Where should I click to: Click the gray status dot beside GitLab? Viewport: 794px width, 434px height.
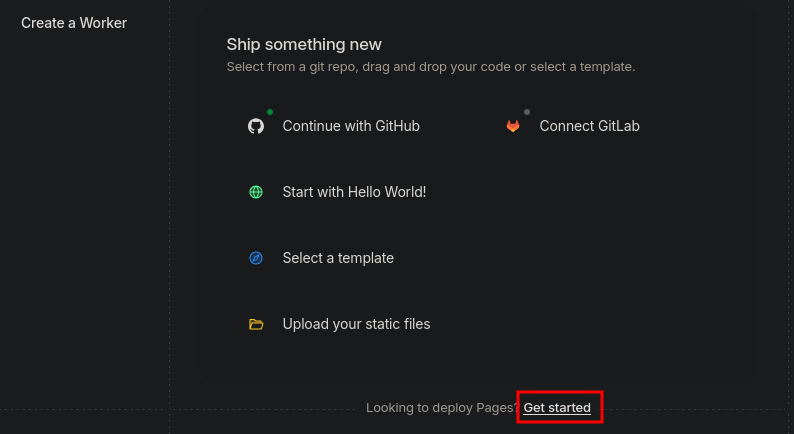[x=527, y=112]
